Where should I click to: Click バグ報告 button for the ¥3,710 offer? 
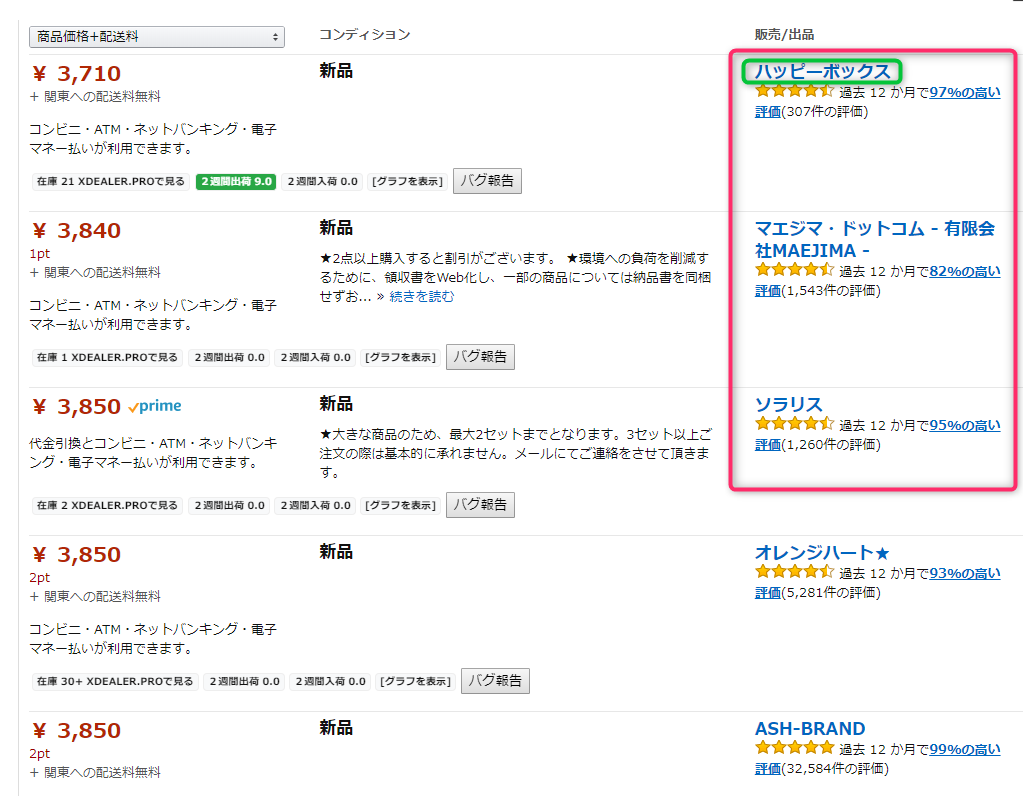pyautogui.click(x=487, y=181)
